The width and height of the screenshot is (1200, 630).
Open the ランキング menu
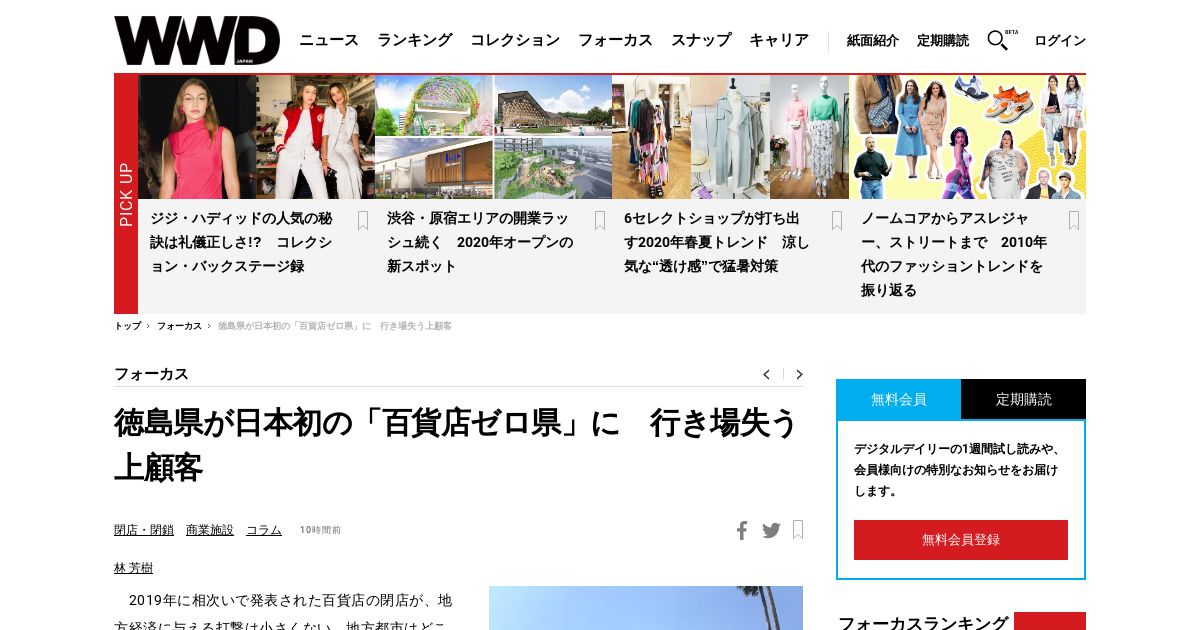tap(415, 40)
